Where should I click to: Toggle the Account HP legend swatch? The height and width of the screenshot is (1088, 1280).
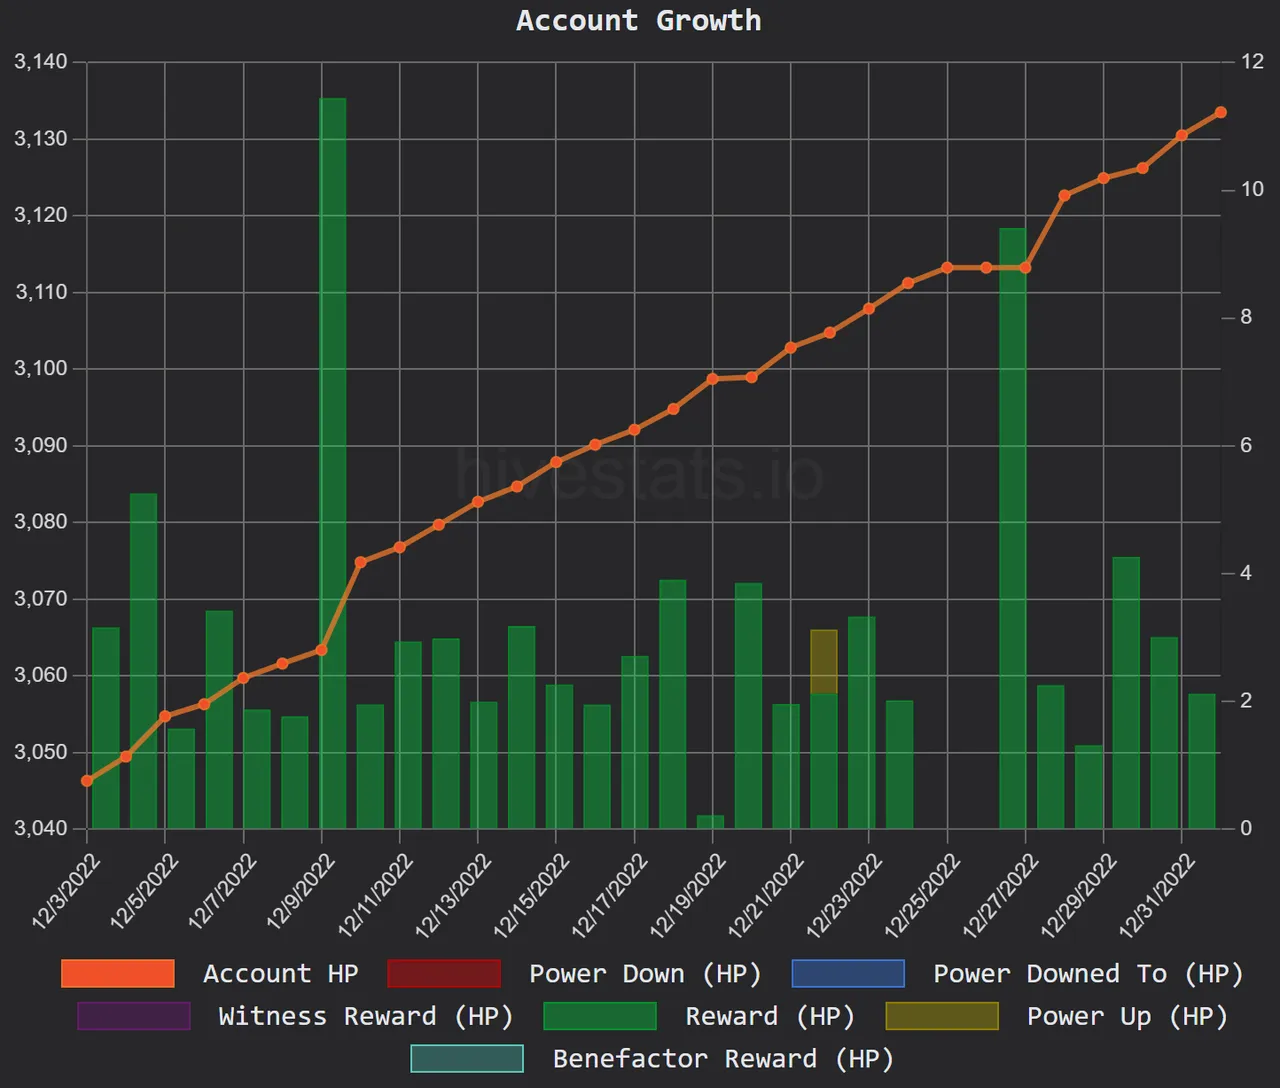(x=118, y=973)
